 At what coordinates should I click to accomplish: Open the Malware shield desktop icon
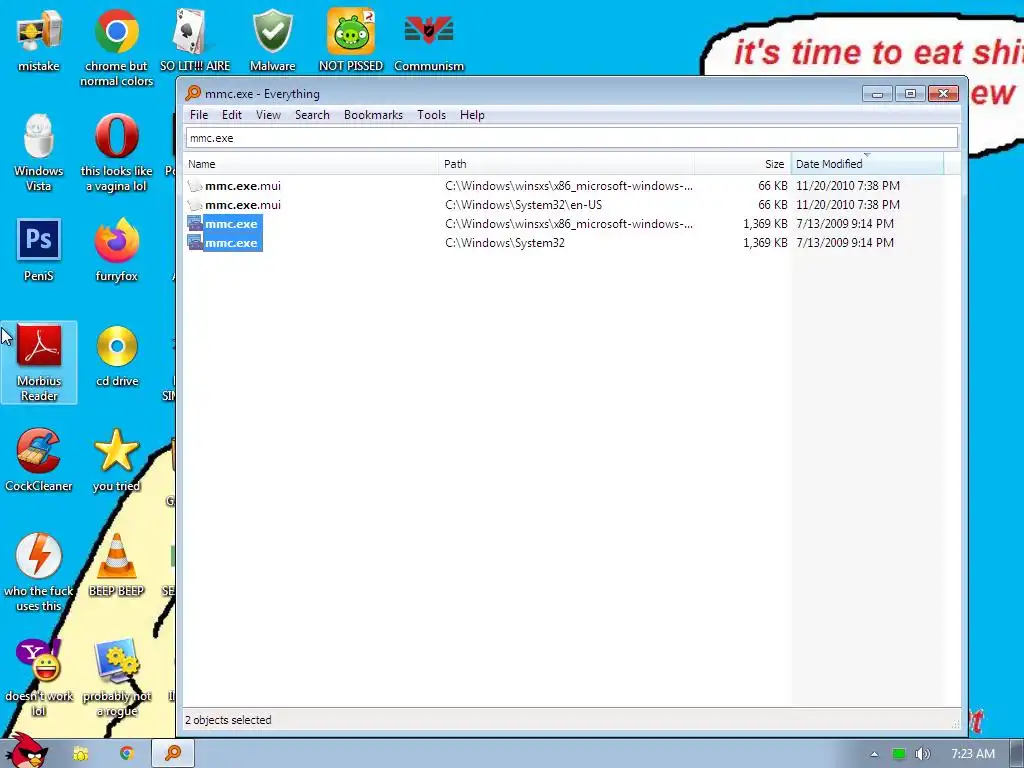272,39
